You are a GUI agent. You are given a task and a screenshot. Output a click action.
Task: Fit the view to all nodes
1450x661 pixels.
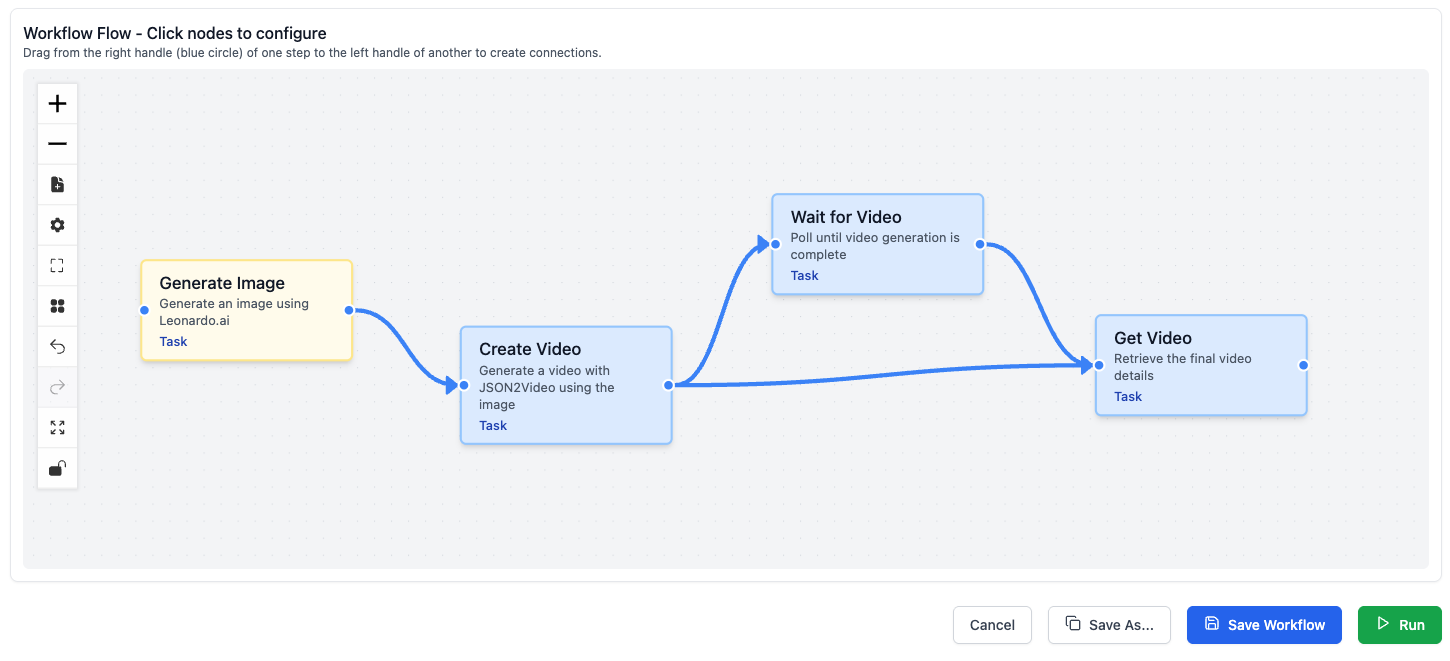[x=57, y=265]
